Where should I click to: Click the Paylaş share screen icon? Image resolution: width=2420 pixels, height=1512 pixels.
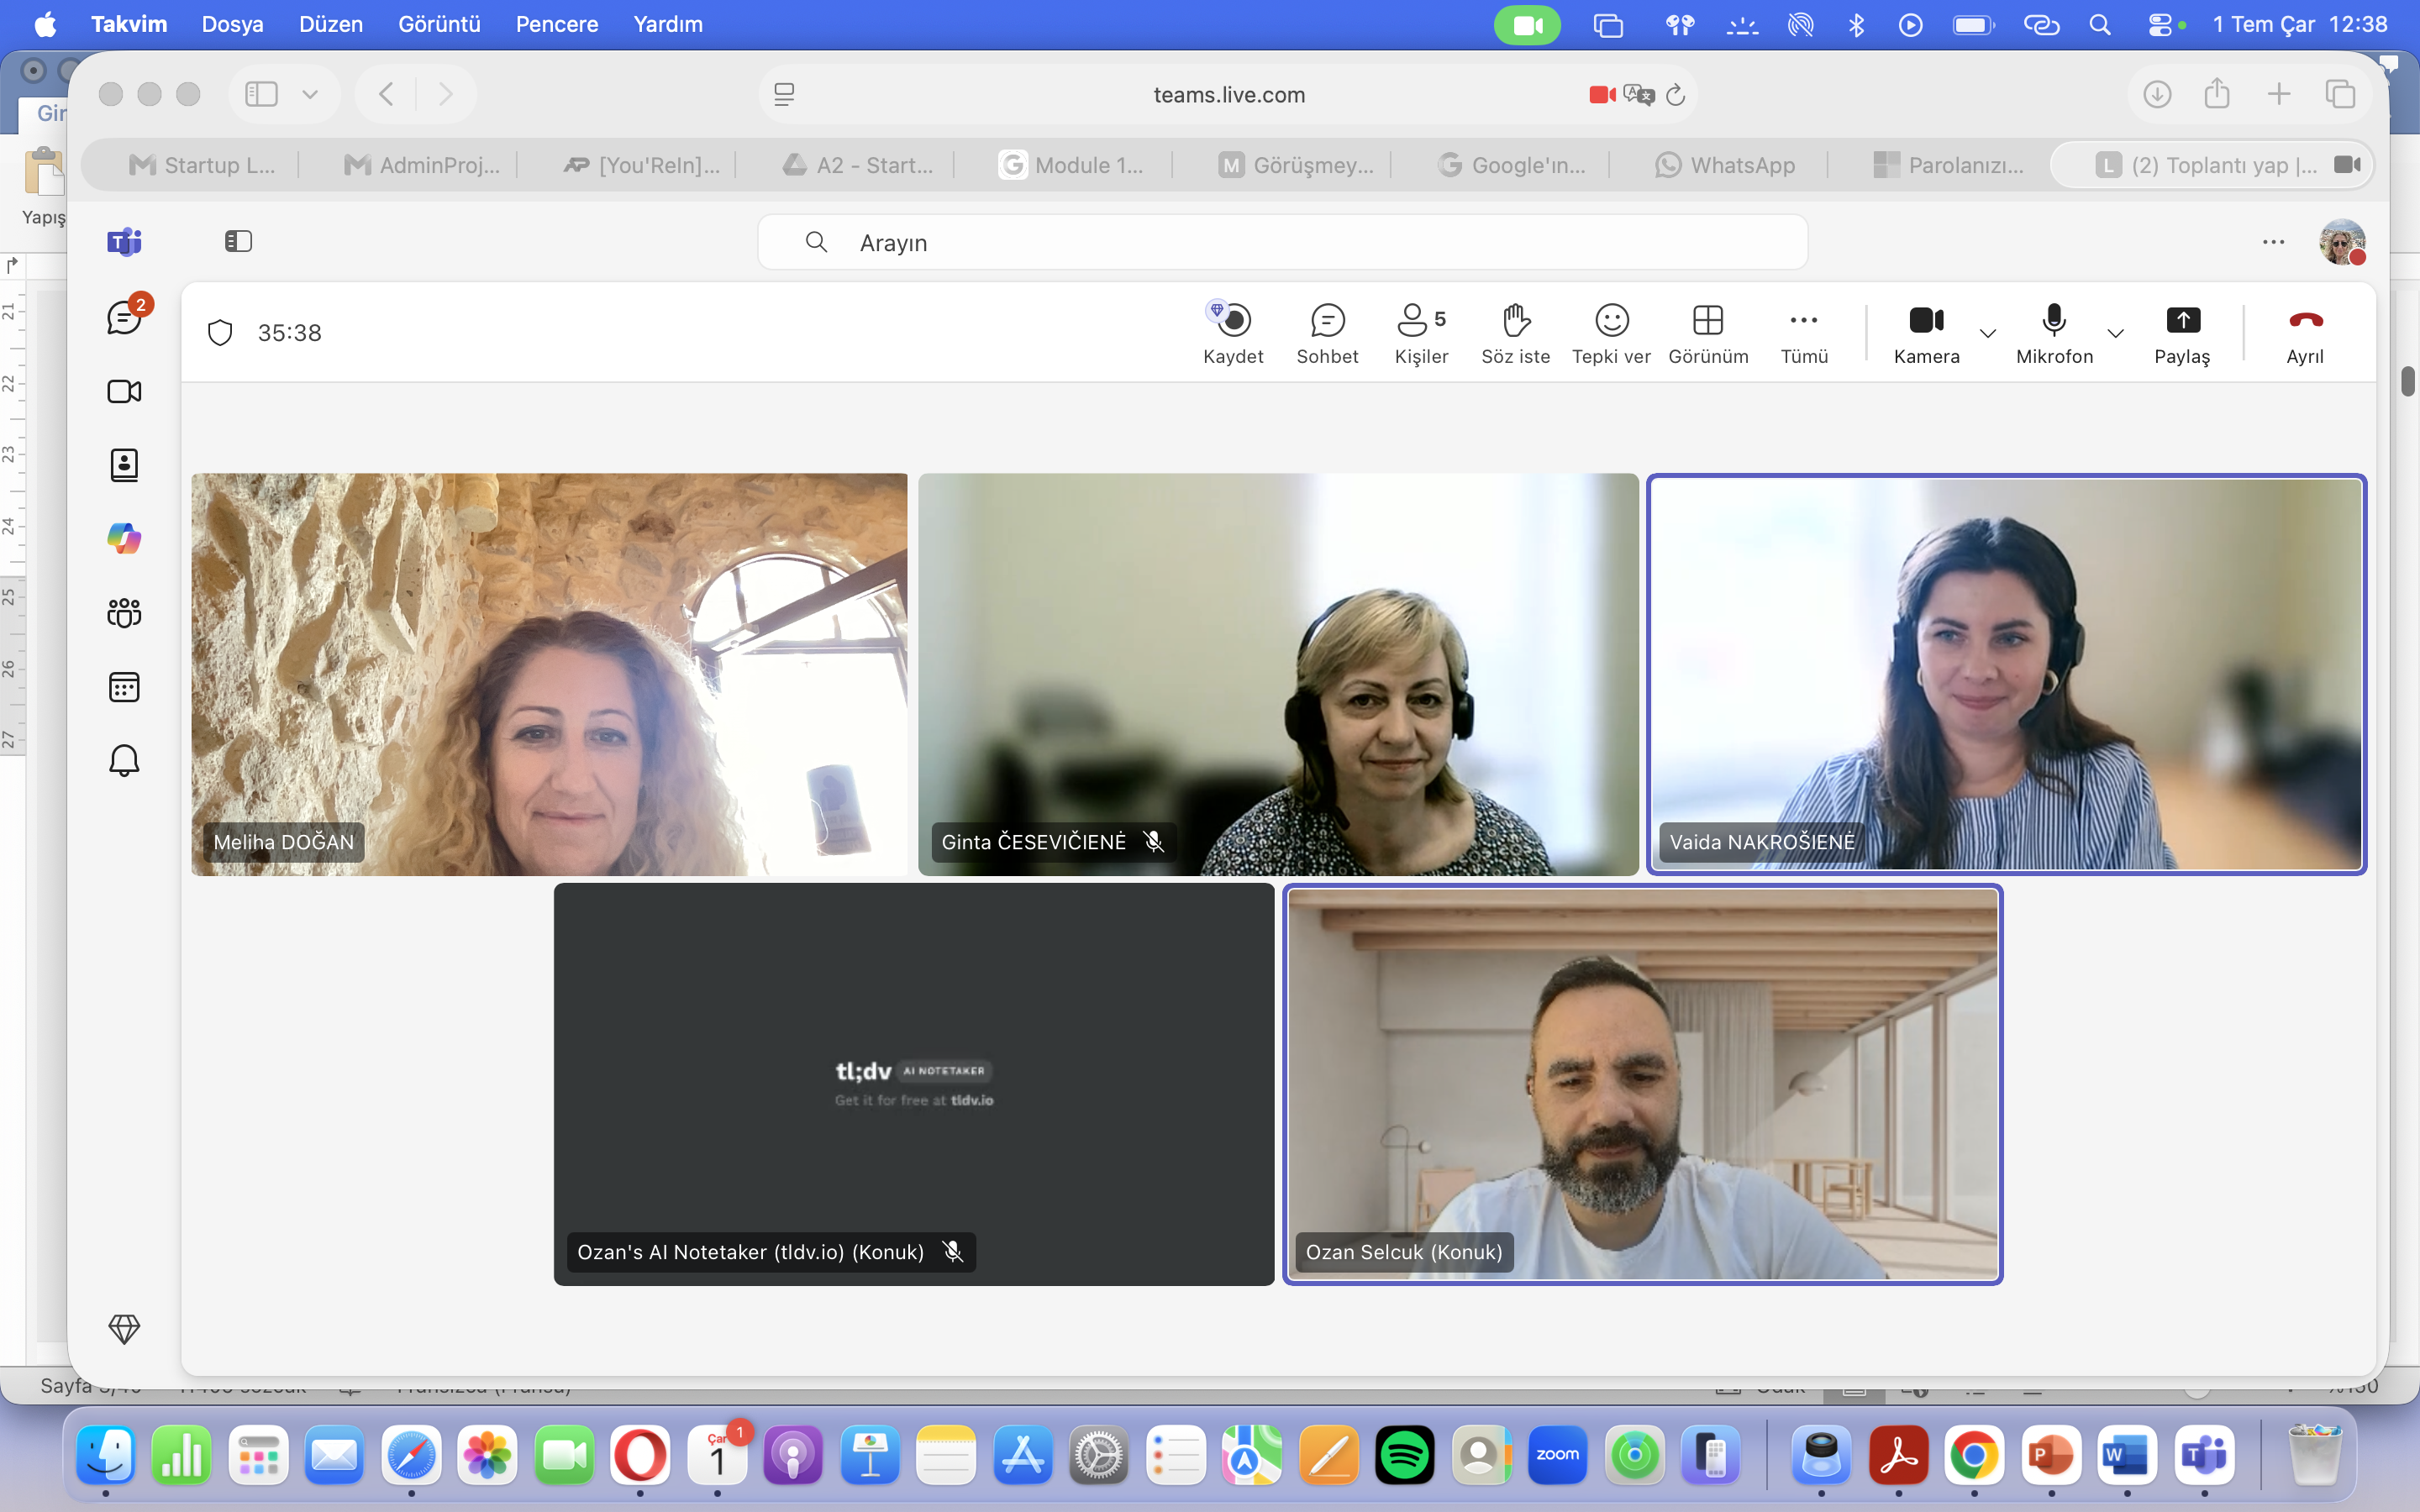point(2182,333)
